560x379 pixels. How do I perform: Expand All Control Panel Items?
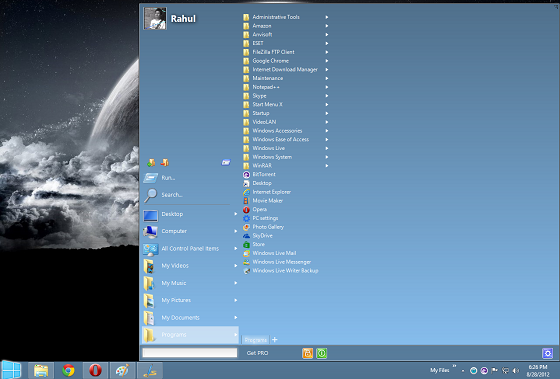click(190, 249)
